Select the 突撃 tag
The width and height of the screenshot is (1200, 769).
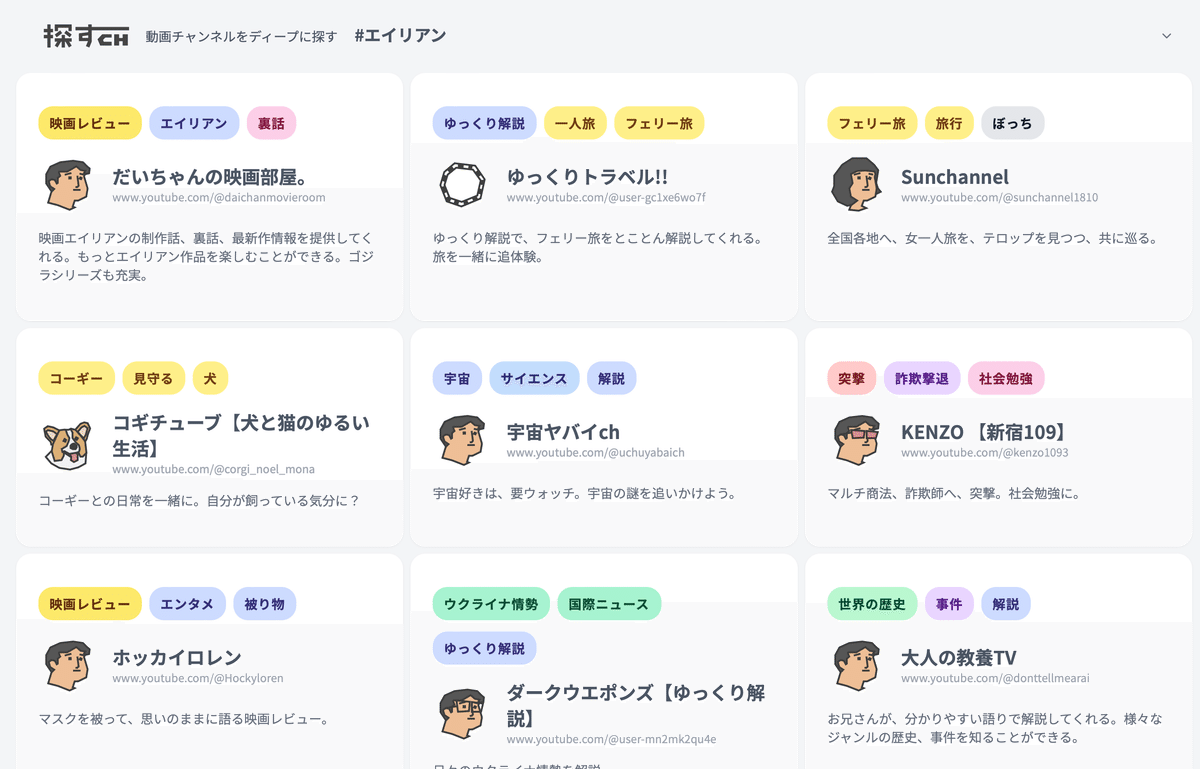851,378
